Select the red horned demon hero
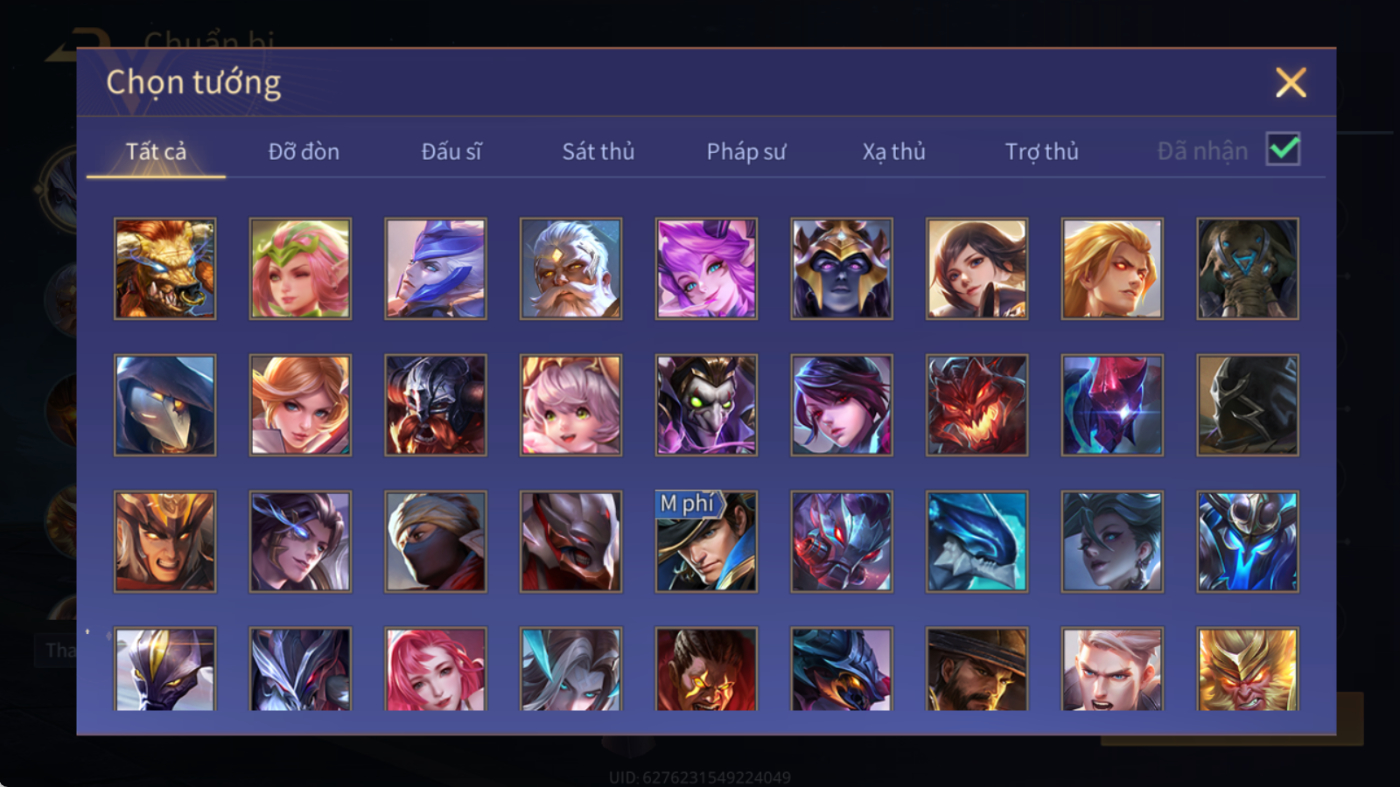1400x787 pixels. coord(977,405)
